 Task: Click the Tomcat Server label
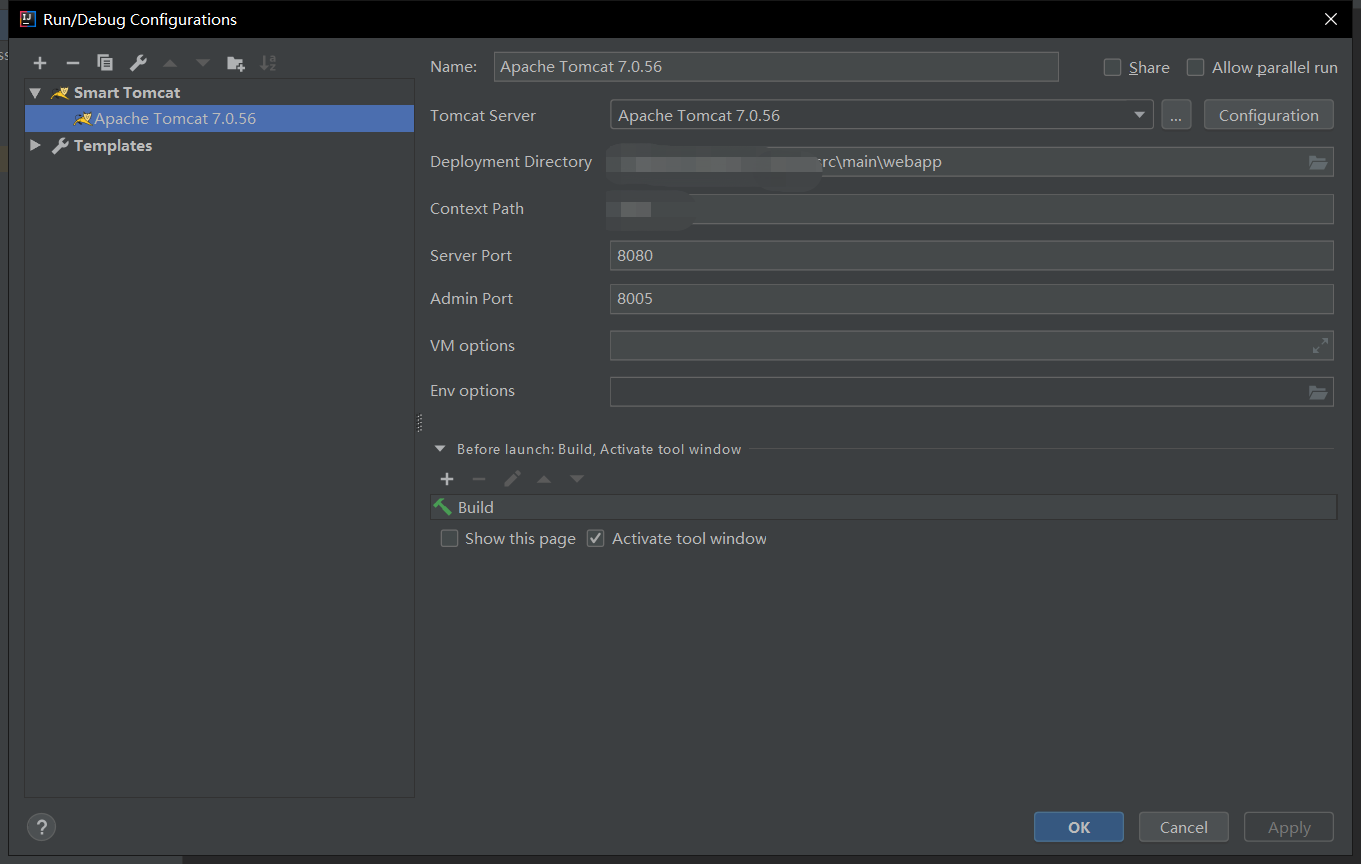(x=483, y=116)
